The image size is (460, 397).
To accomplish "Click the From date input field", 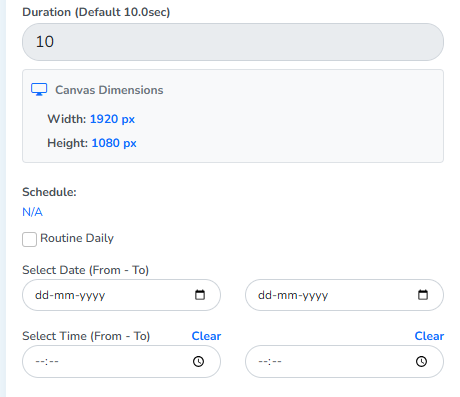I will (121, 295).
